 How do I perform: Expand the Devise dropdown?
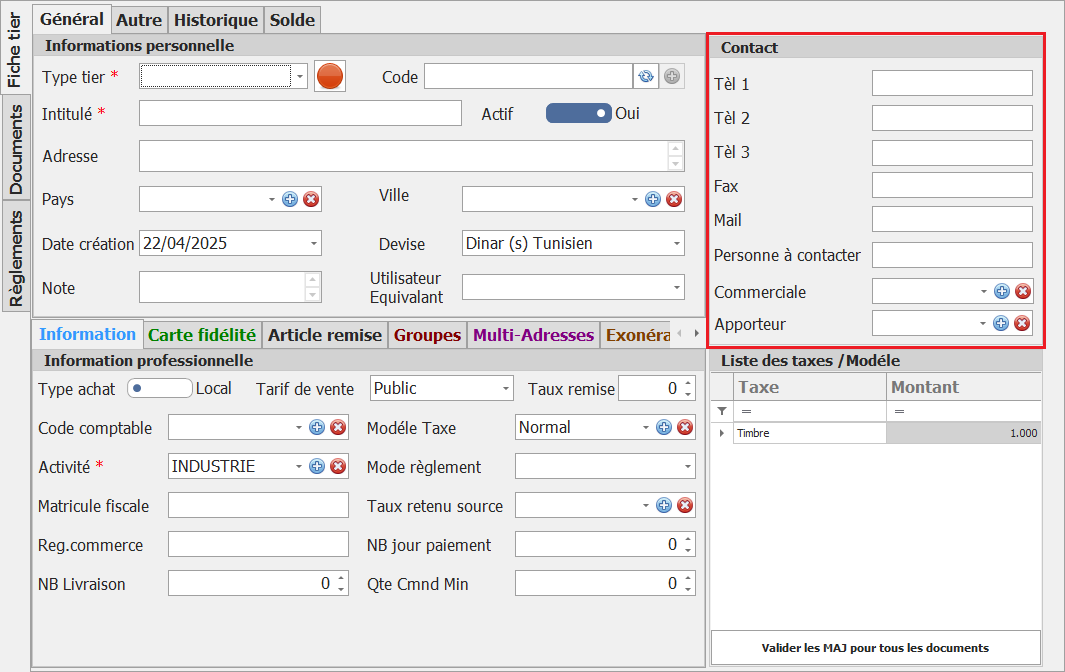click(x=677, y=243)
